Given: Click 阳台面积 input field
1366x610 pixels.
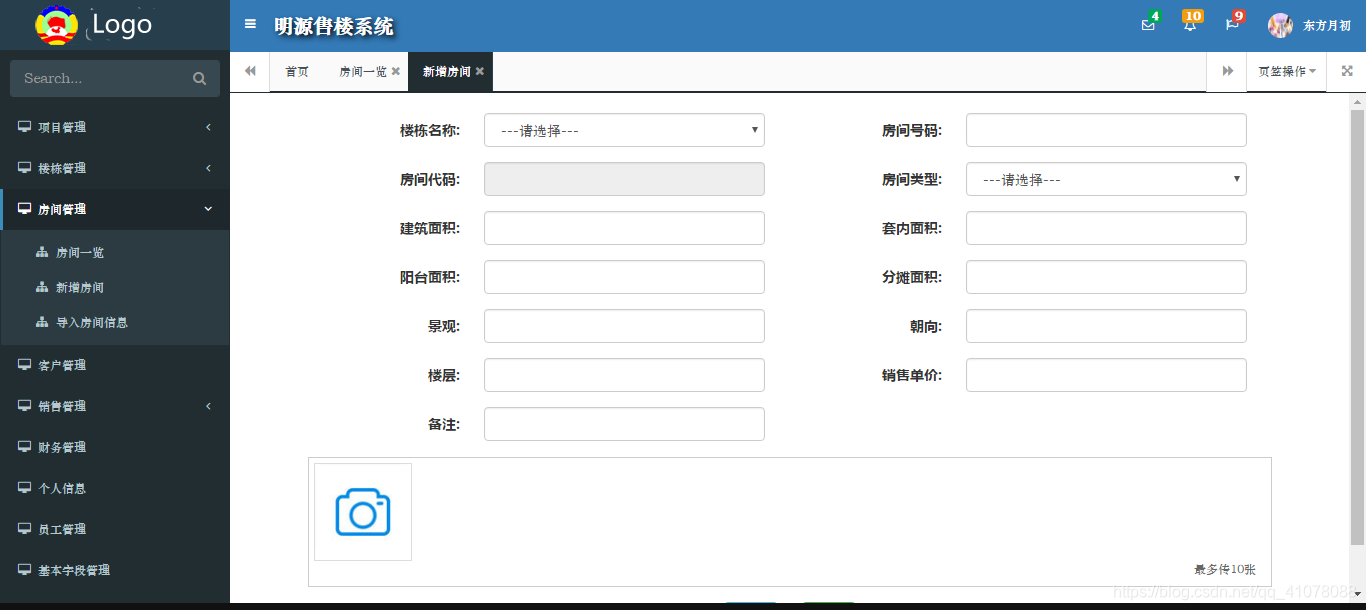Looking at the screenshot, I should (x=624, y=277).
